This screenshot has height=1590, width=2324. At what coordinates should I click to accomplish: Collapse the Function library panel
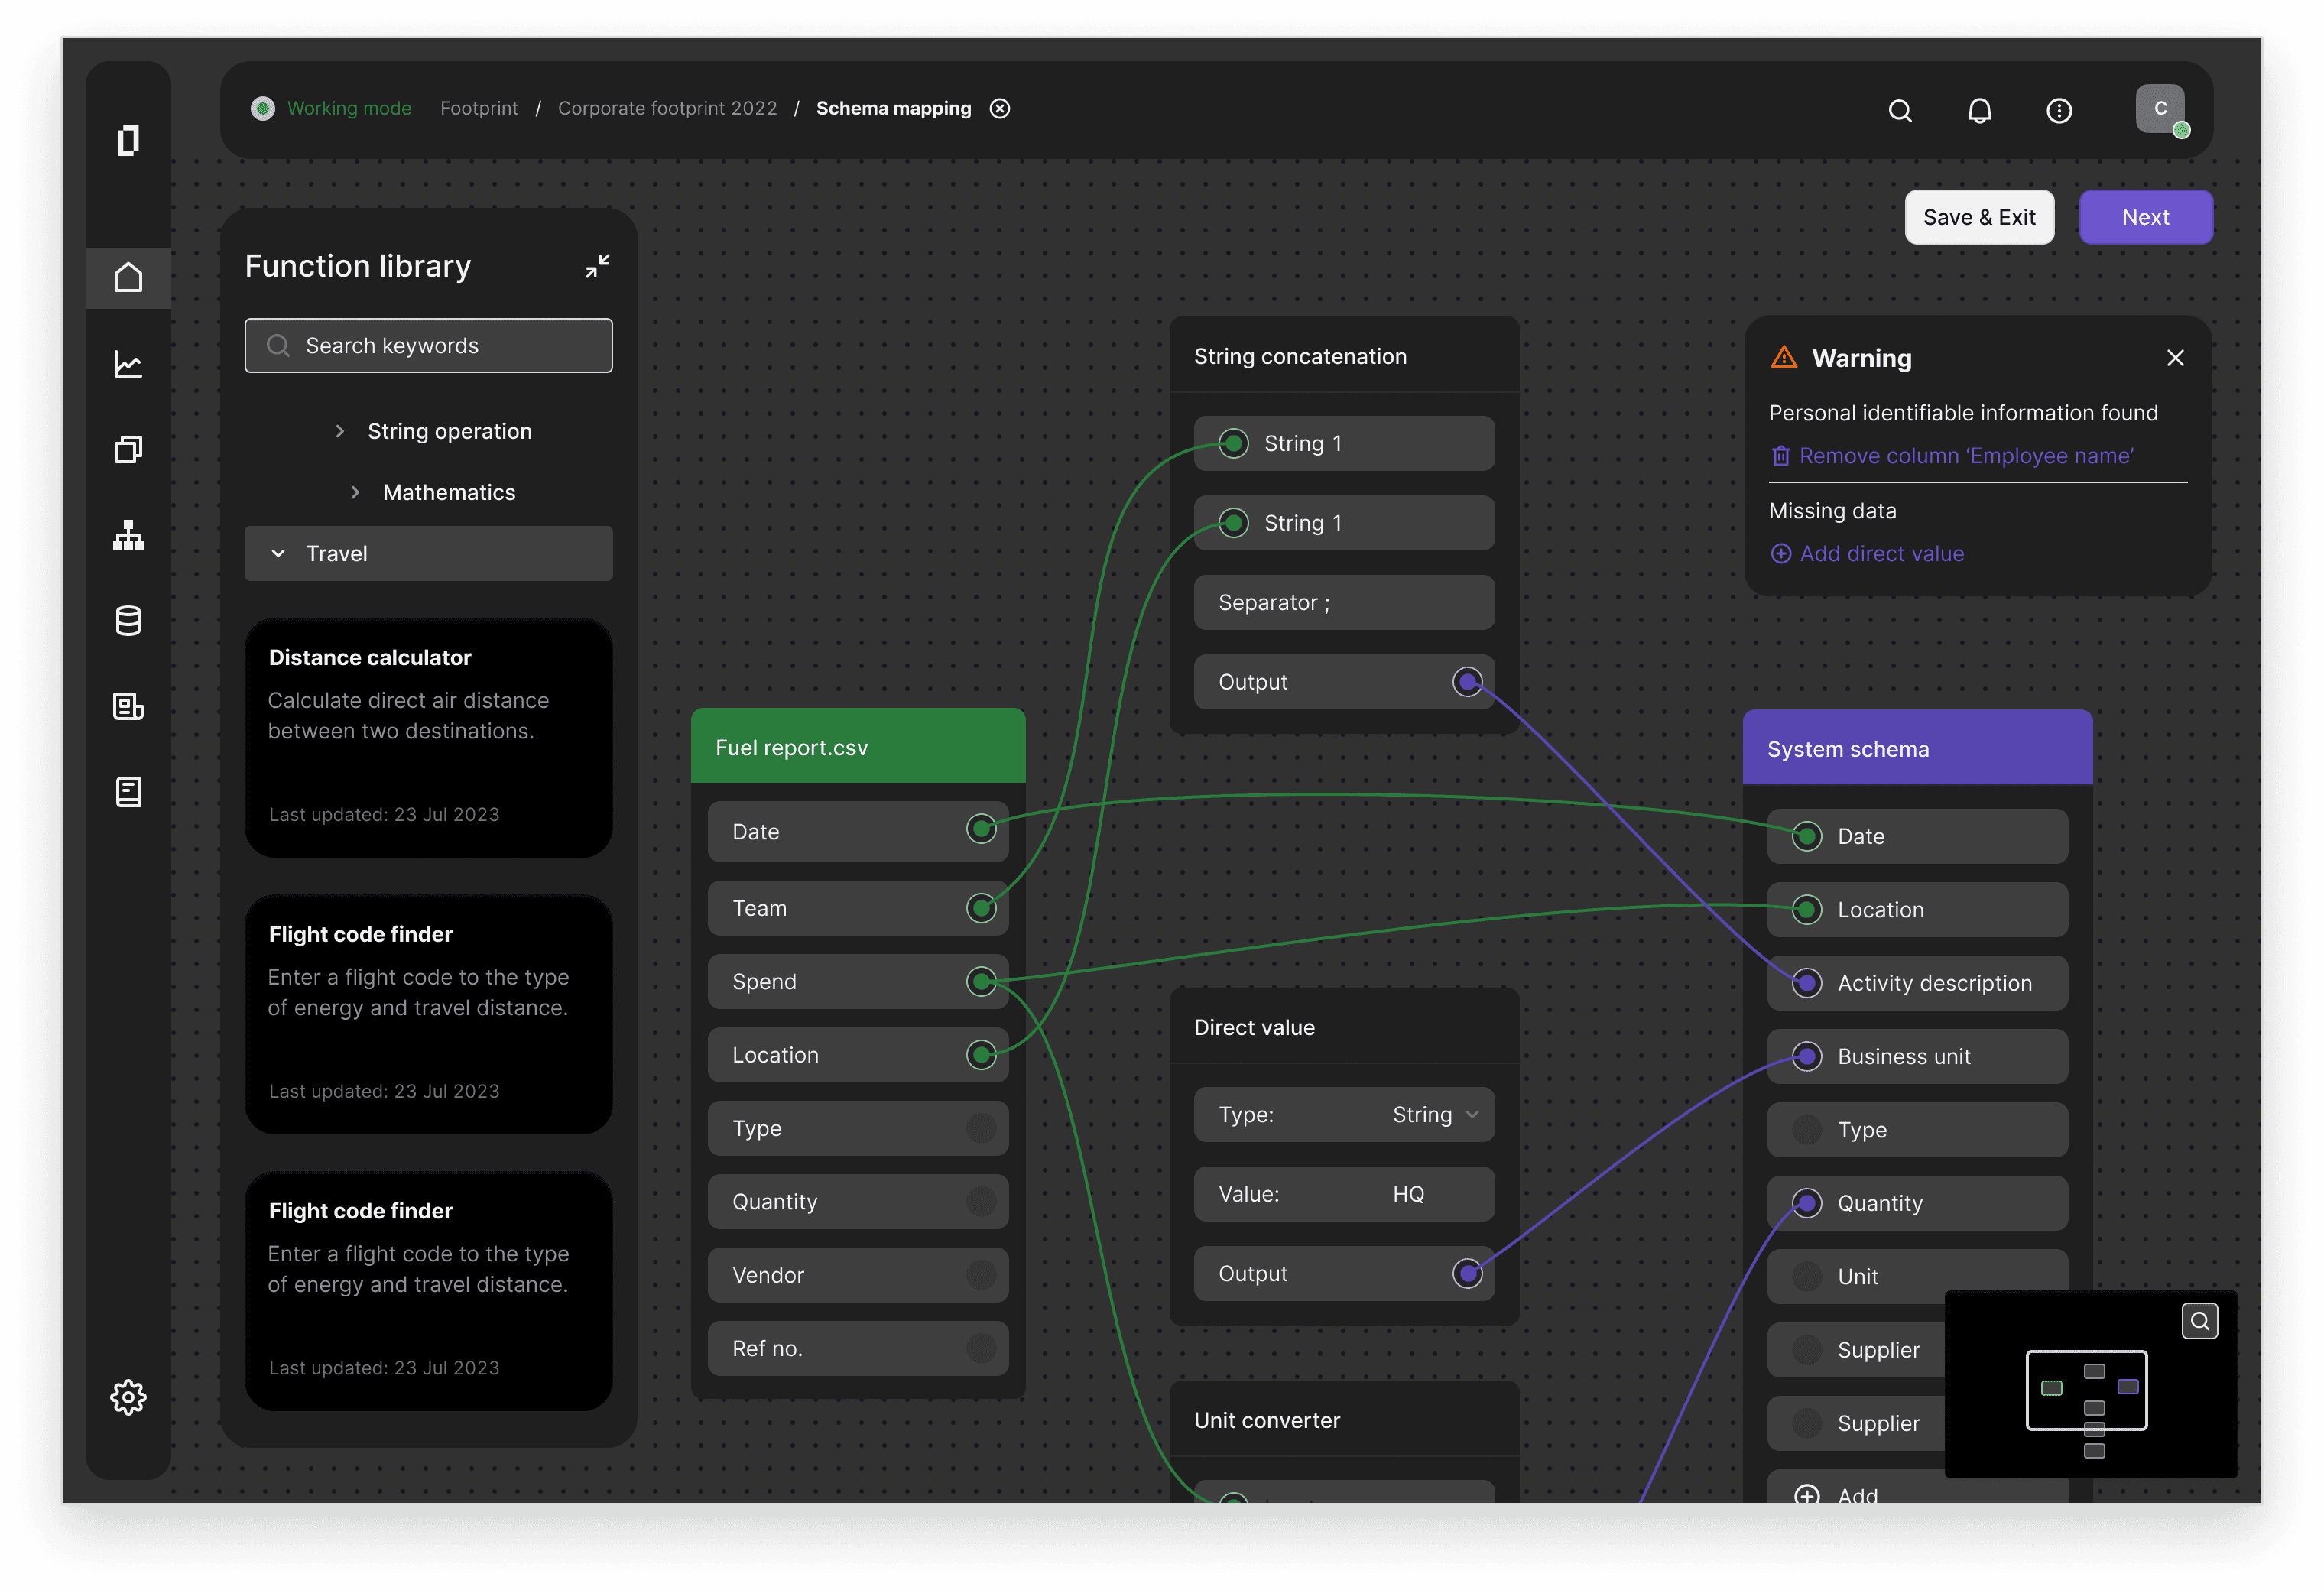pos(597,266)
